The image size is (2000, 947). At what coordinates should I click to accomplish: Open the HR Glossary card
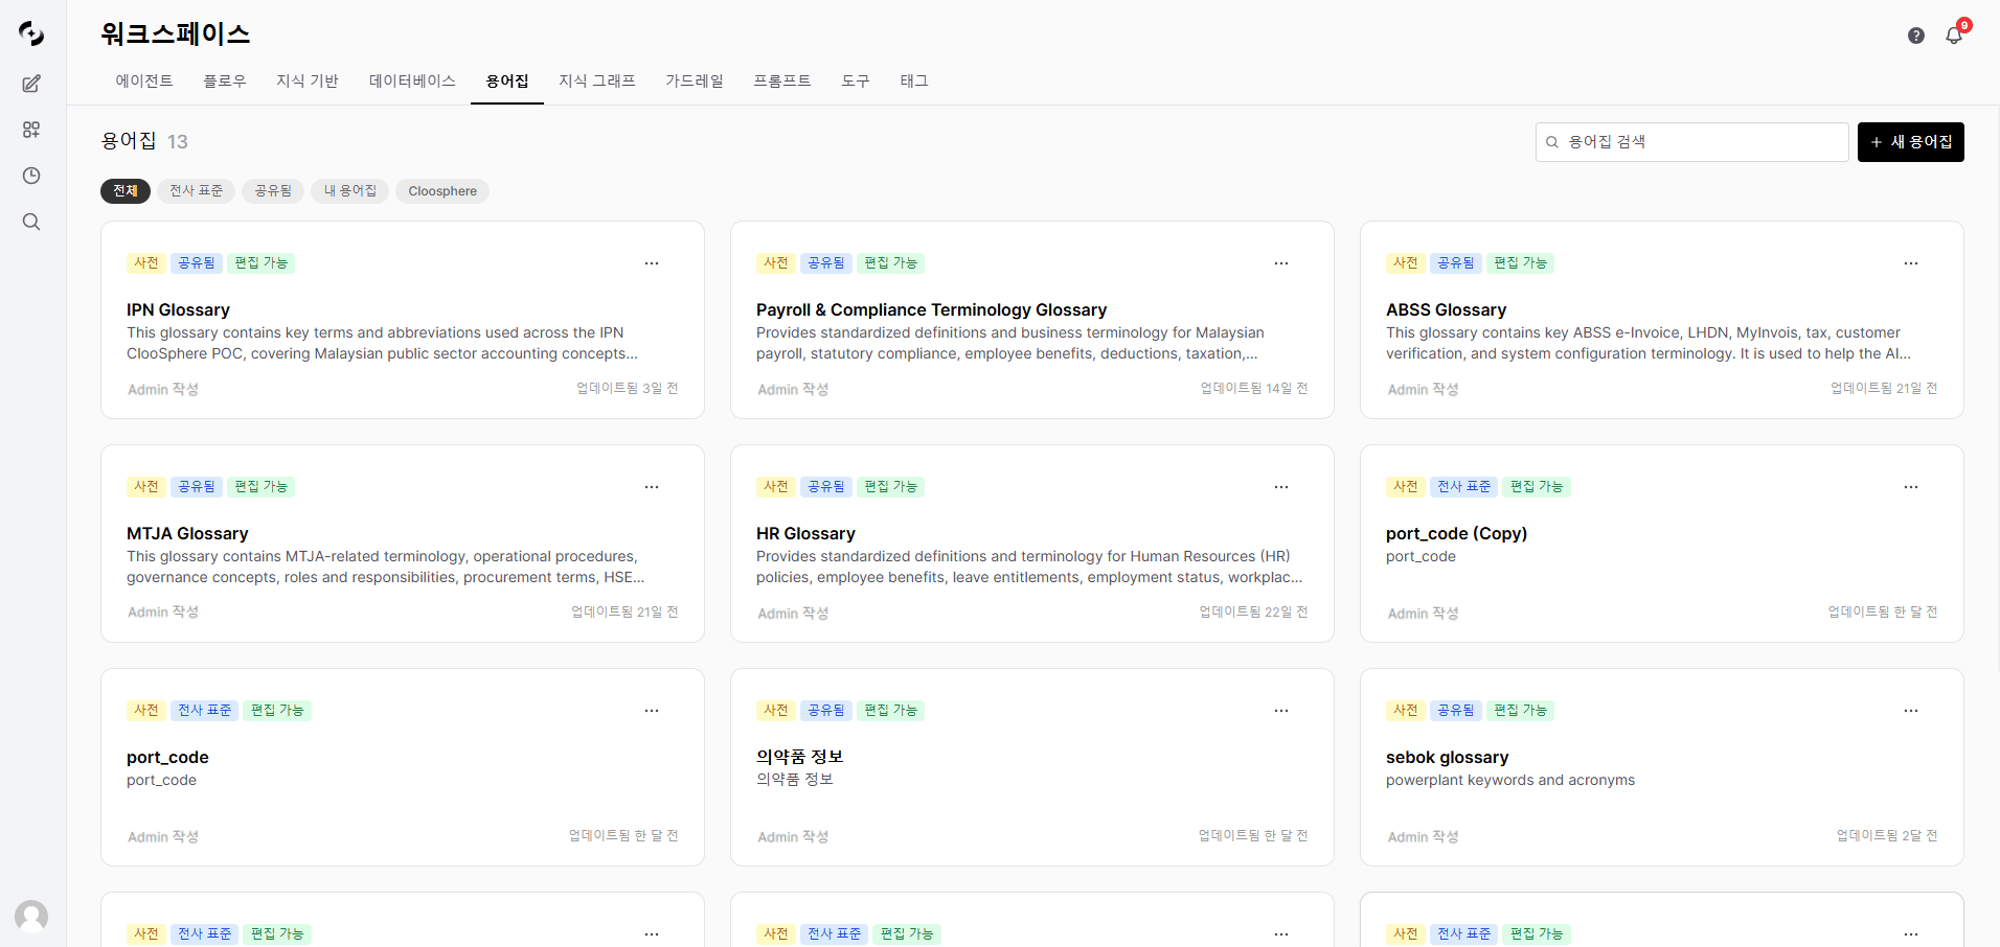1032,544
